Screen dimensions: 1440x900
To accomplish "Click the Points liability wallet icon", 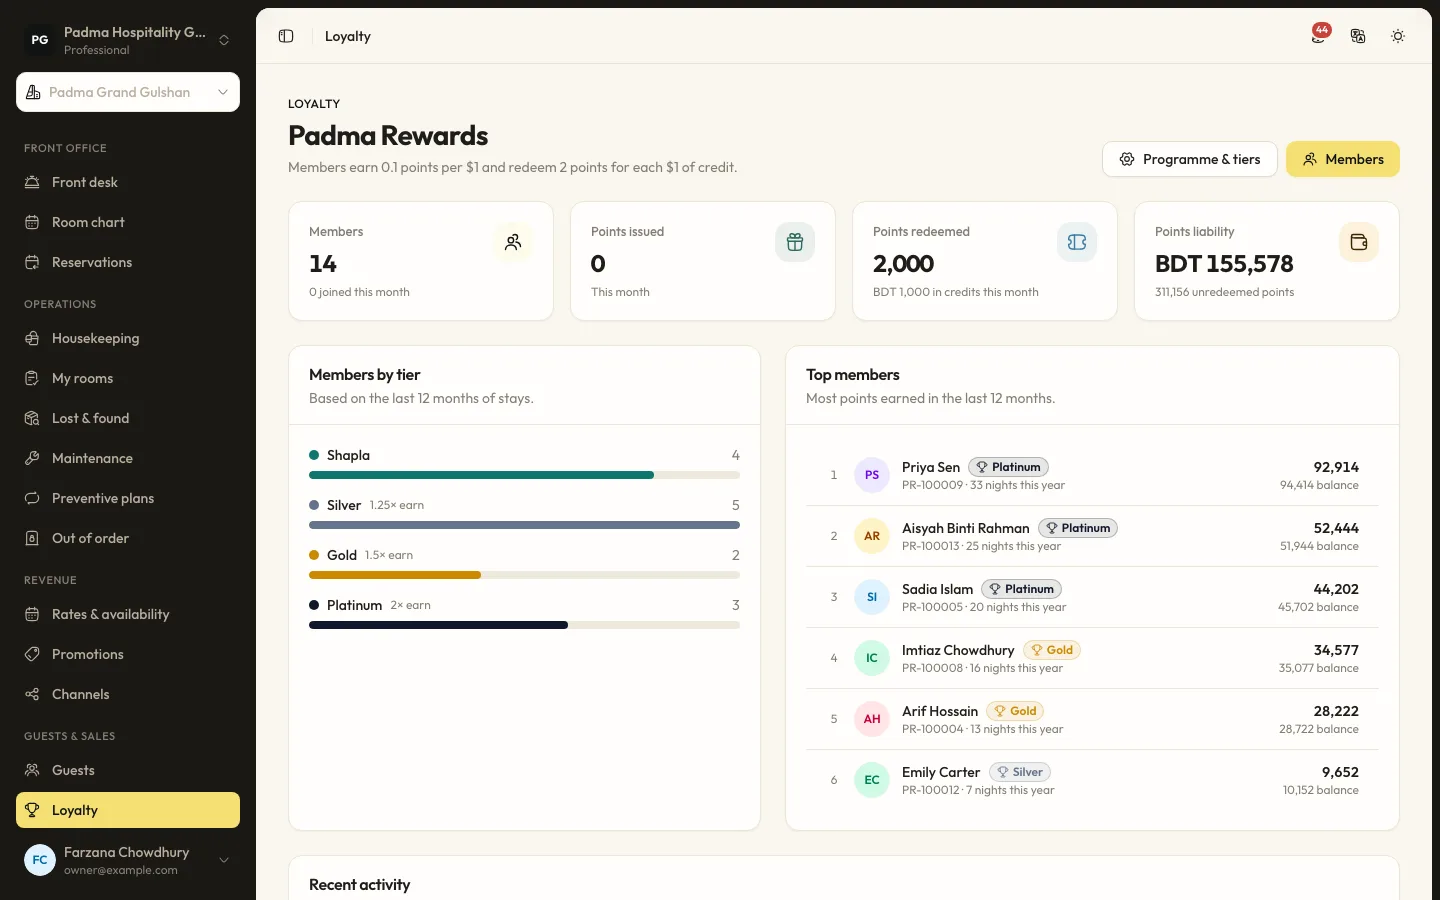I will click(x=1359, y=242).
